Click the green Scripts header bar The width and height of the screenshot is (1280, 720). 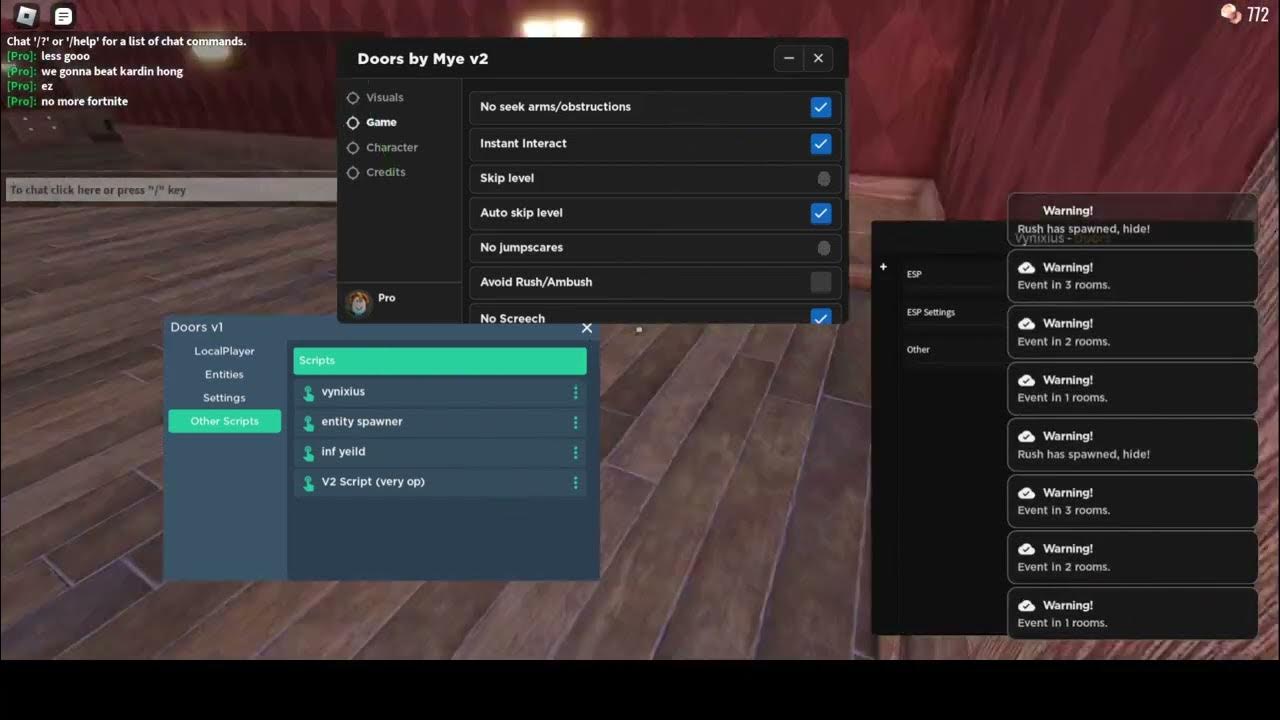pos(440,361)
